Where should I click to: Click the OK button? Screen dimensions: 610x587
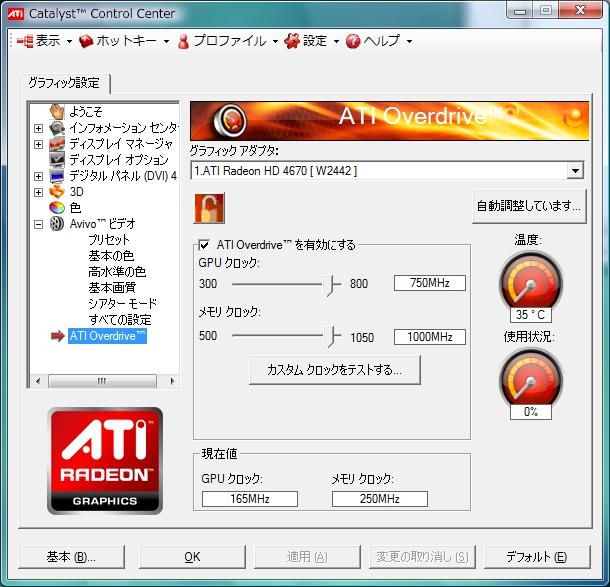(192, 557)
